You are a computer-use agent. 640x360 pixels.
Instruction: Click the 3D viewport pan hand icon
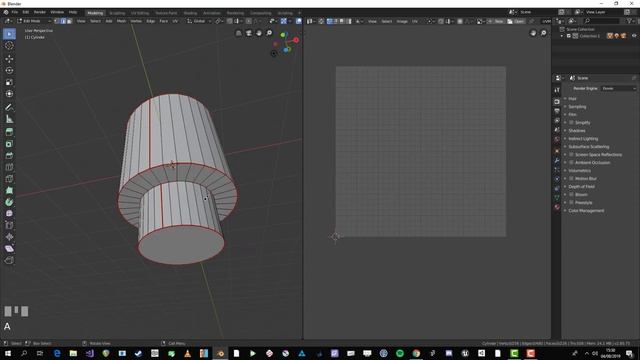(x=259, y=33)
